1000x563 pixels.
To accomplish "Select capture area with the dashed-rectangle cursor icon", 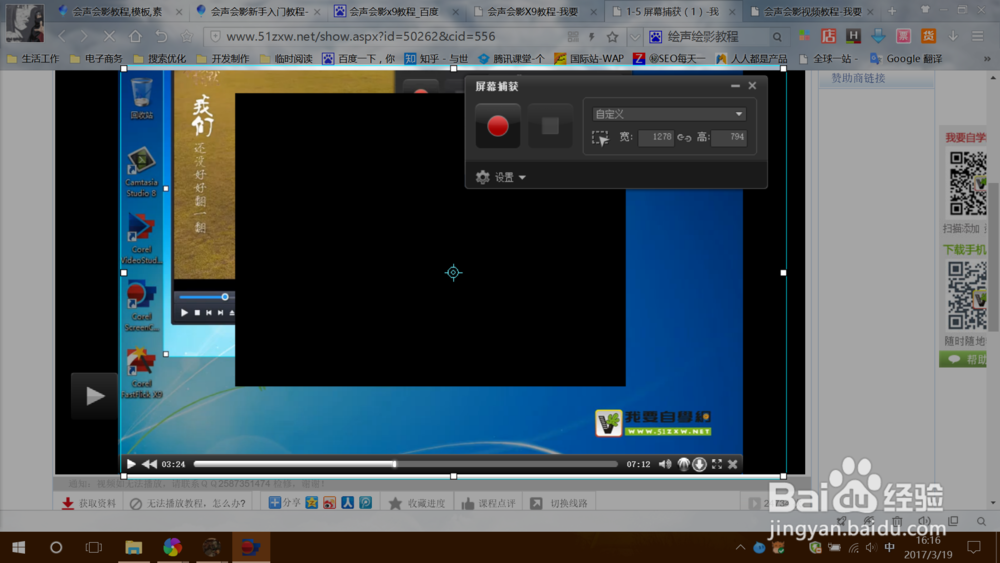I will (600, 138).
